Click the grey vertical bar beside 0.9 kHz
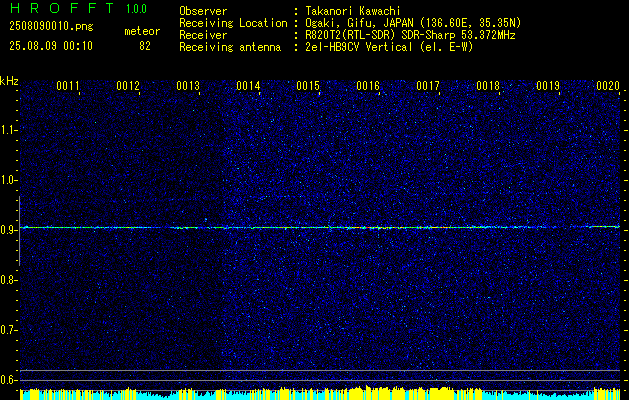629x400 pixels. (19, 231)
